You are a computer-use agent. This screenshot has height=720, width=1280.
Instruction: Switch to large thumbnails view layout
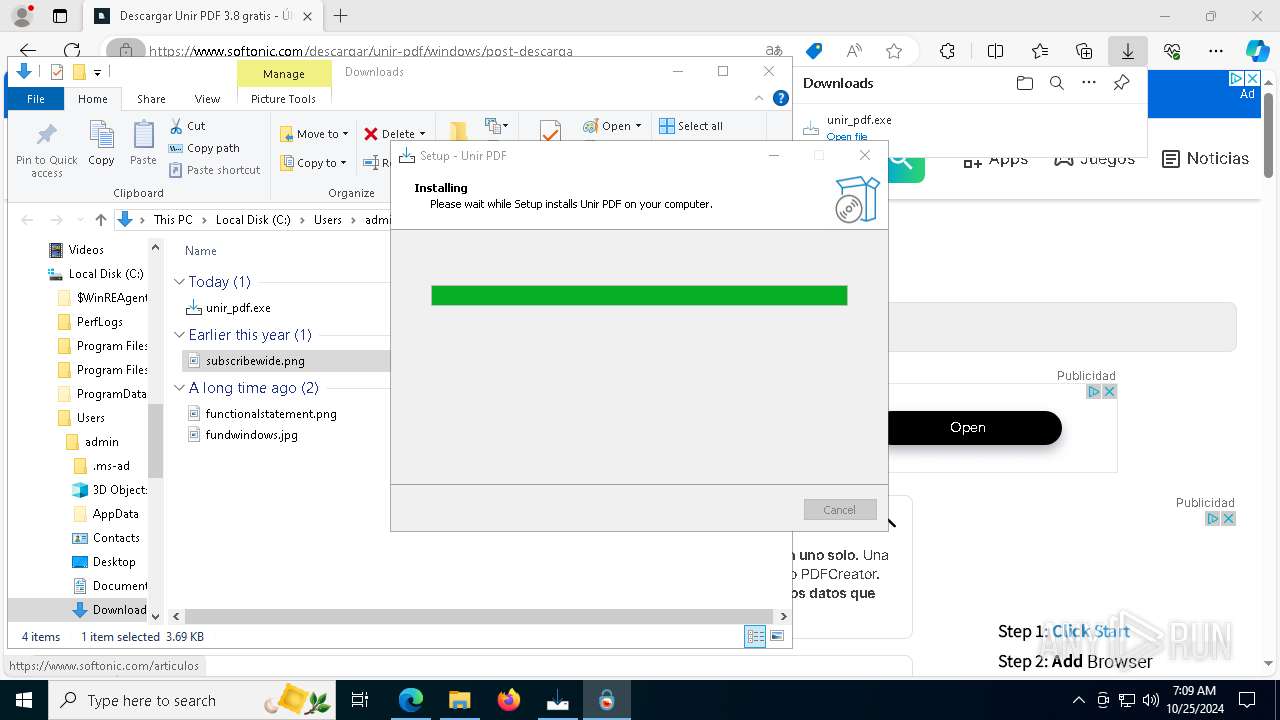point(777,636)
